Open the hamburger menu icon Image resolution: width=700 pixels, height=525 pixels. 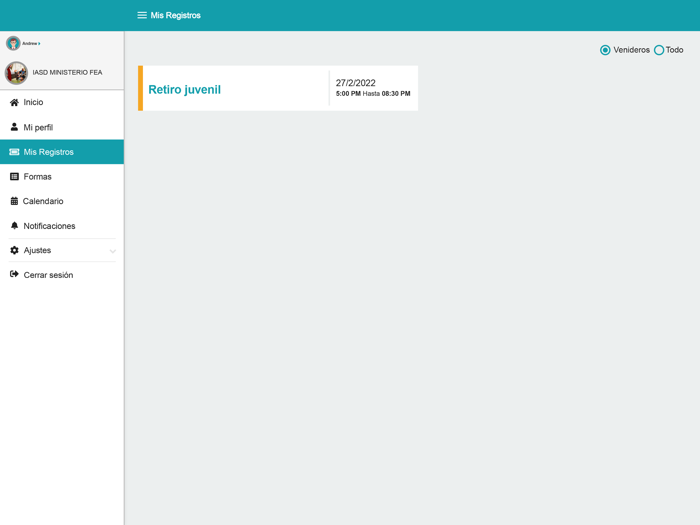[x=142, y=15]
